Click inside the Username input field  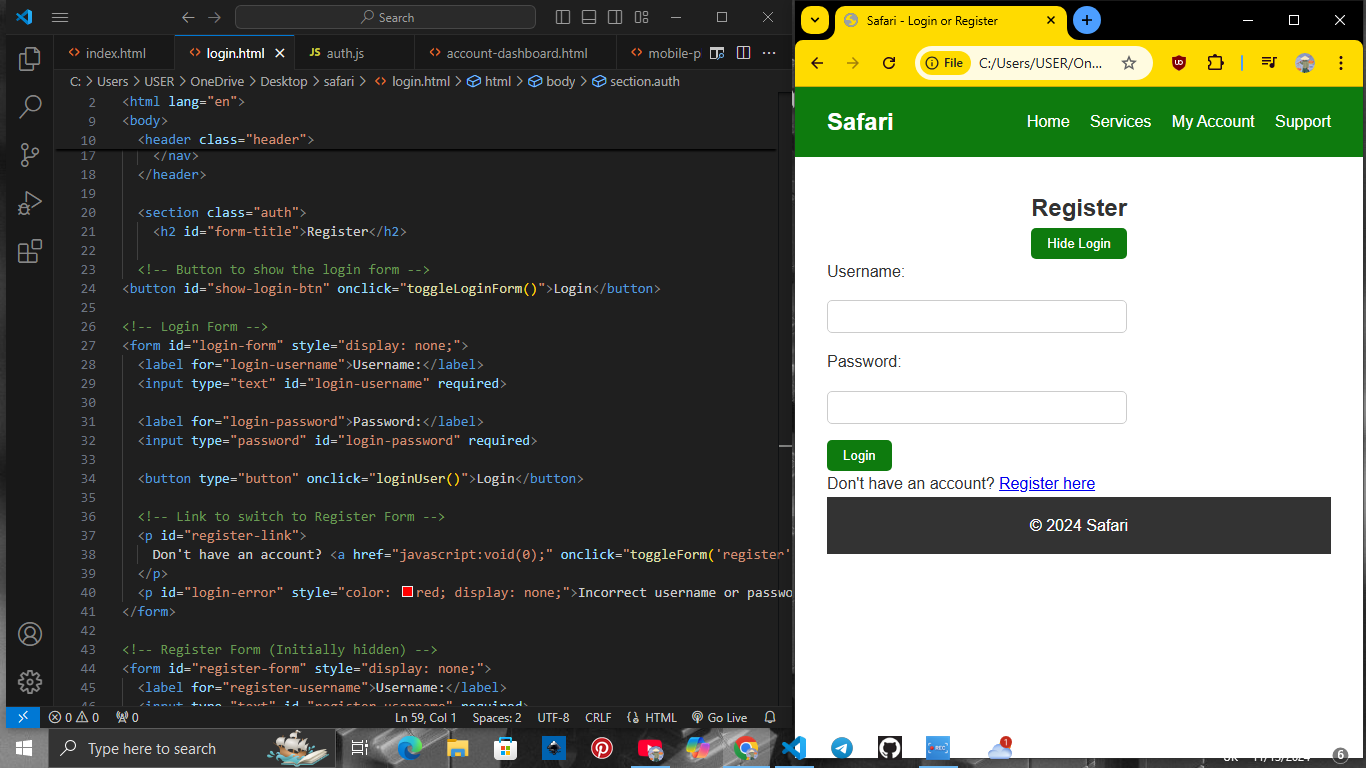coord(976,316)
